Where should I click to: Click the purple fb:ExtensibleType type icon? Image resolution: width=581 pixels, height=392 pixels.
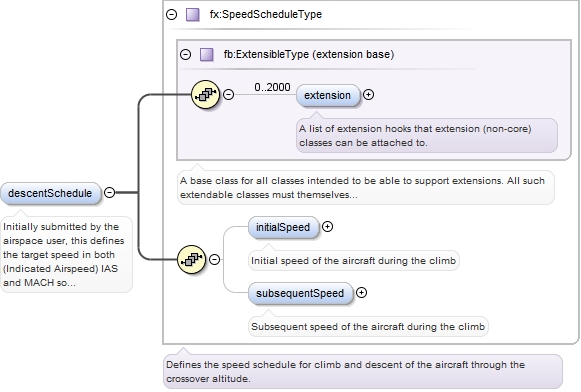click(x=207, y=54)
